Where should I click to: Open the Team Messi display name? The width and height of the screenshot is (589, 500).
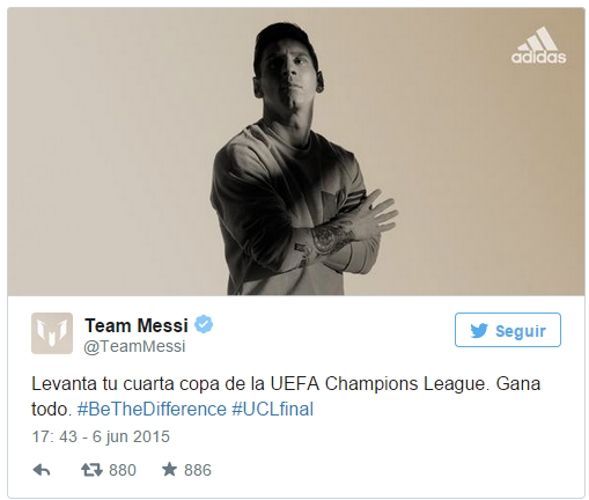[136, 325]
